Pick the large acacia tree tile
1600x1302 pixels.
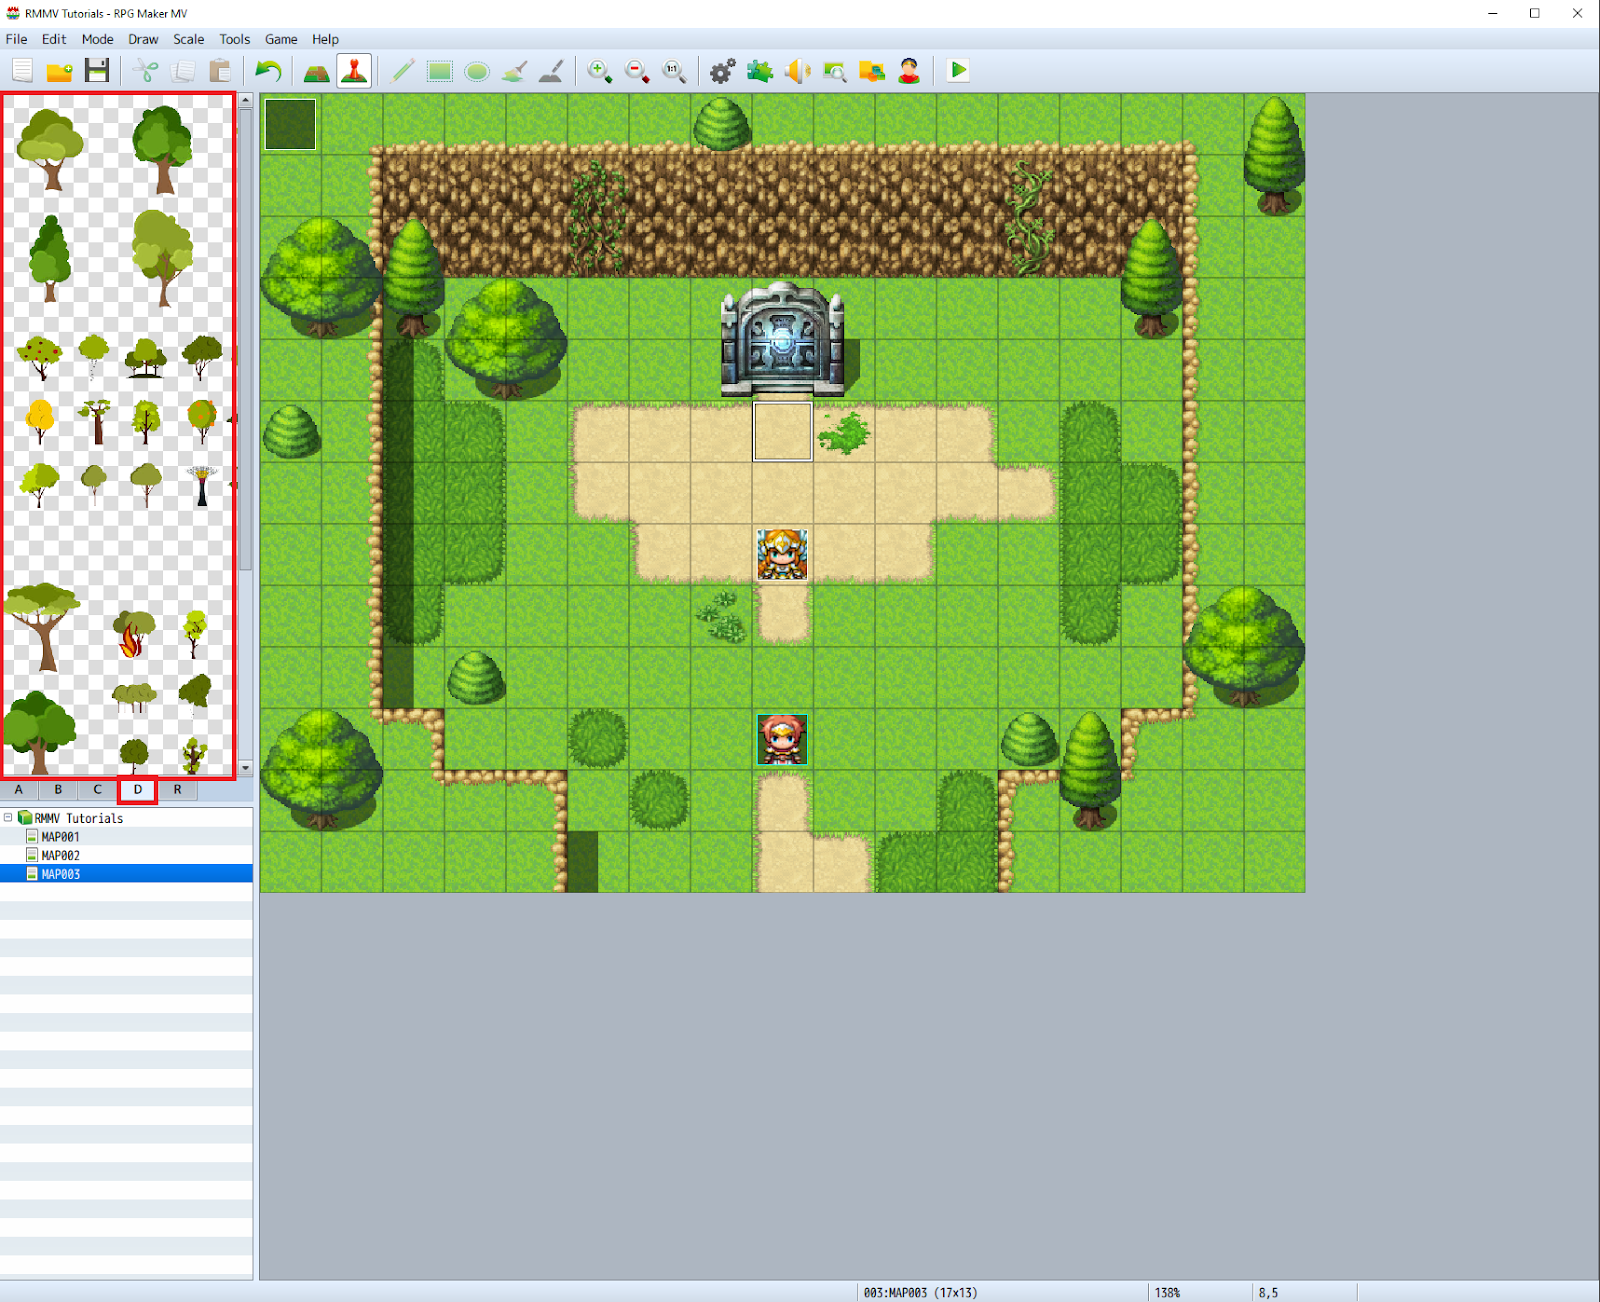click(x=40, y=626)
